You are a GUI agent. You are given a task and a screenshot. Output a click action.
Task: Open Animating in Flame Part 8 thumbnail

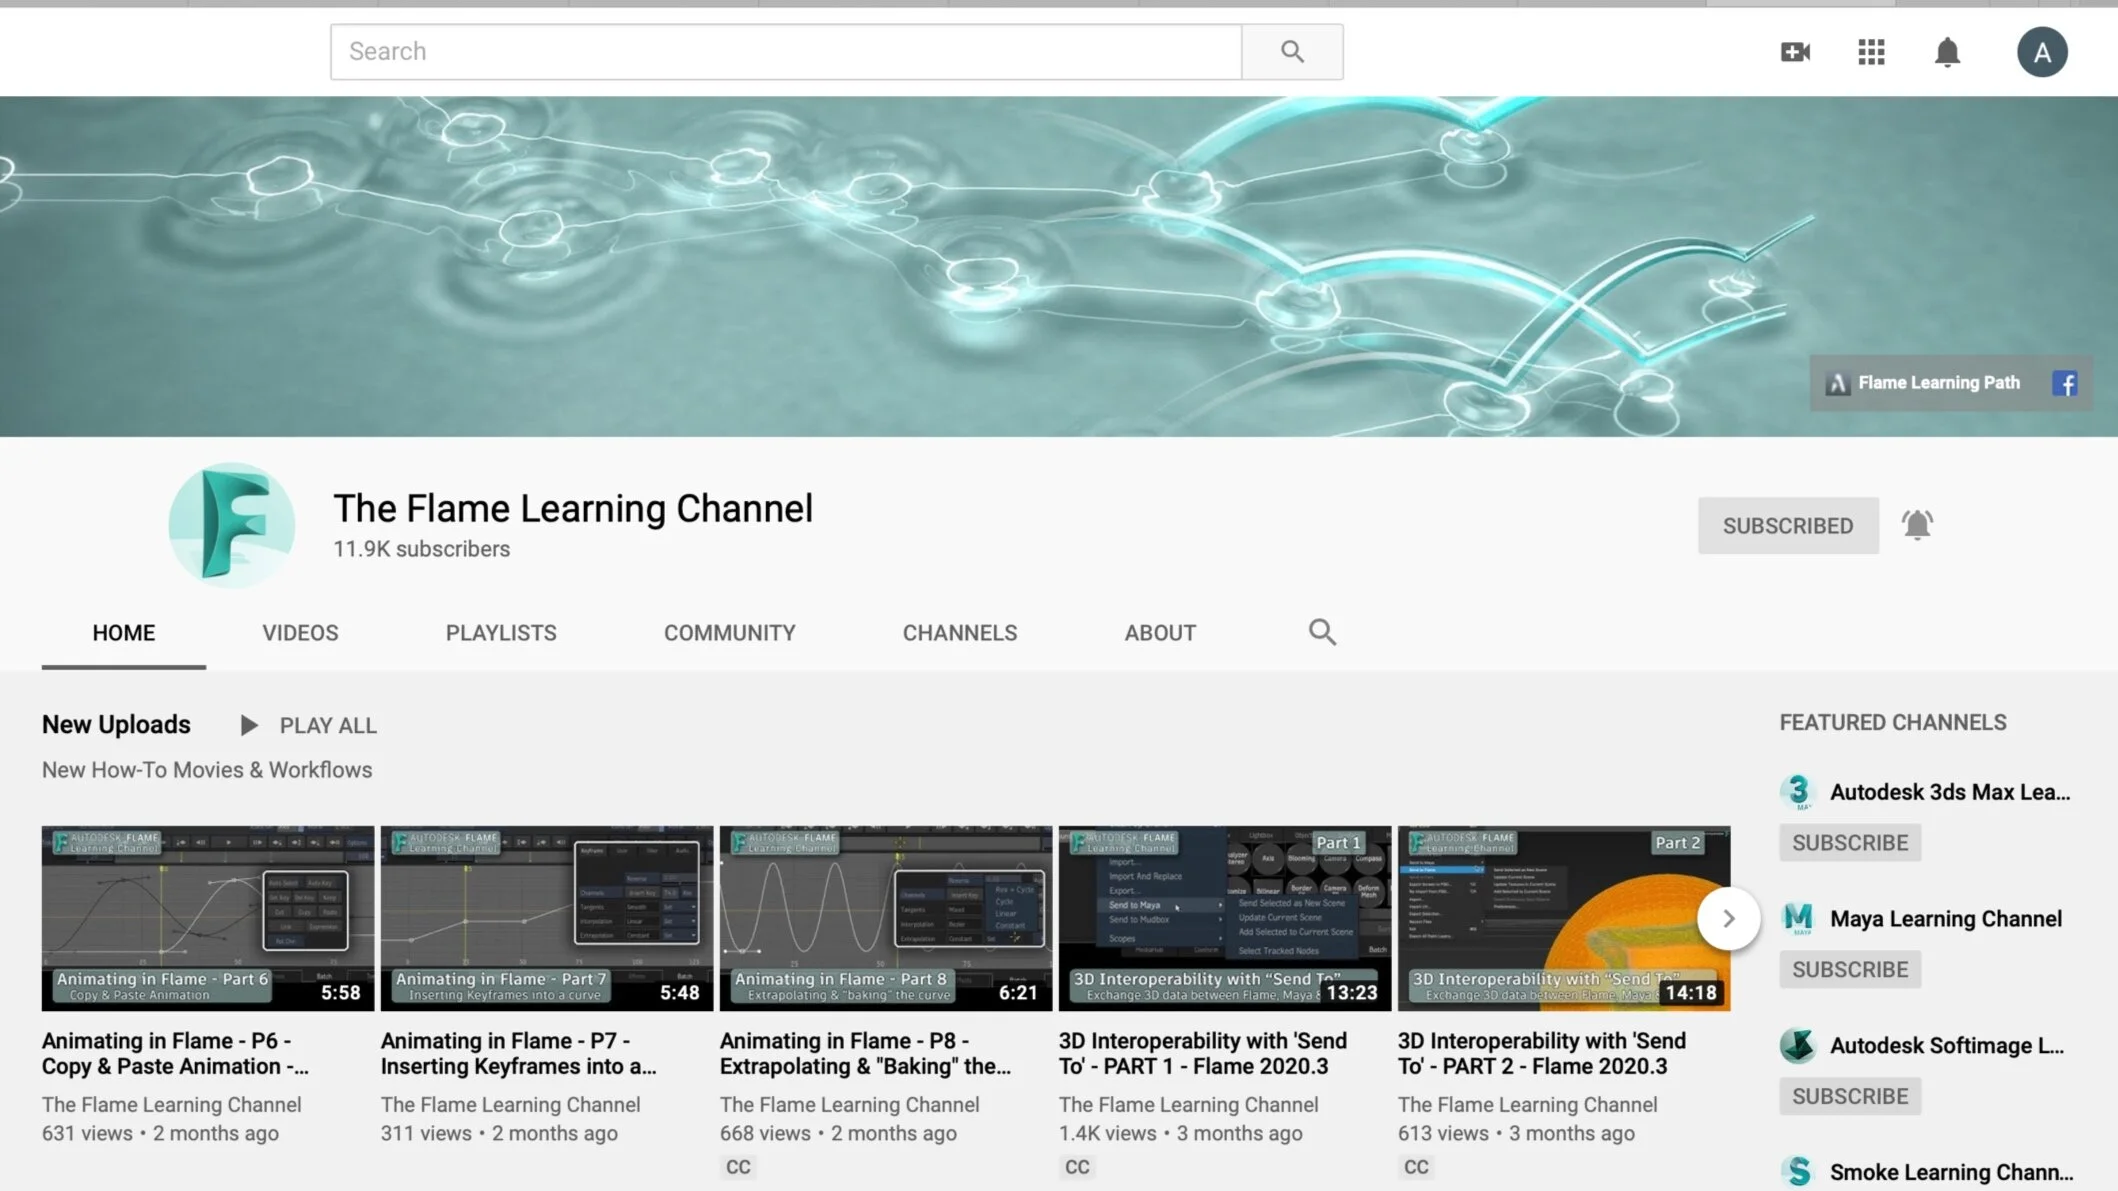click(x=885, y=918)
